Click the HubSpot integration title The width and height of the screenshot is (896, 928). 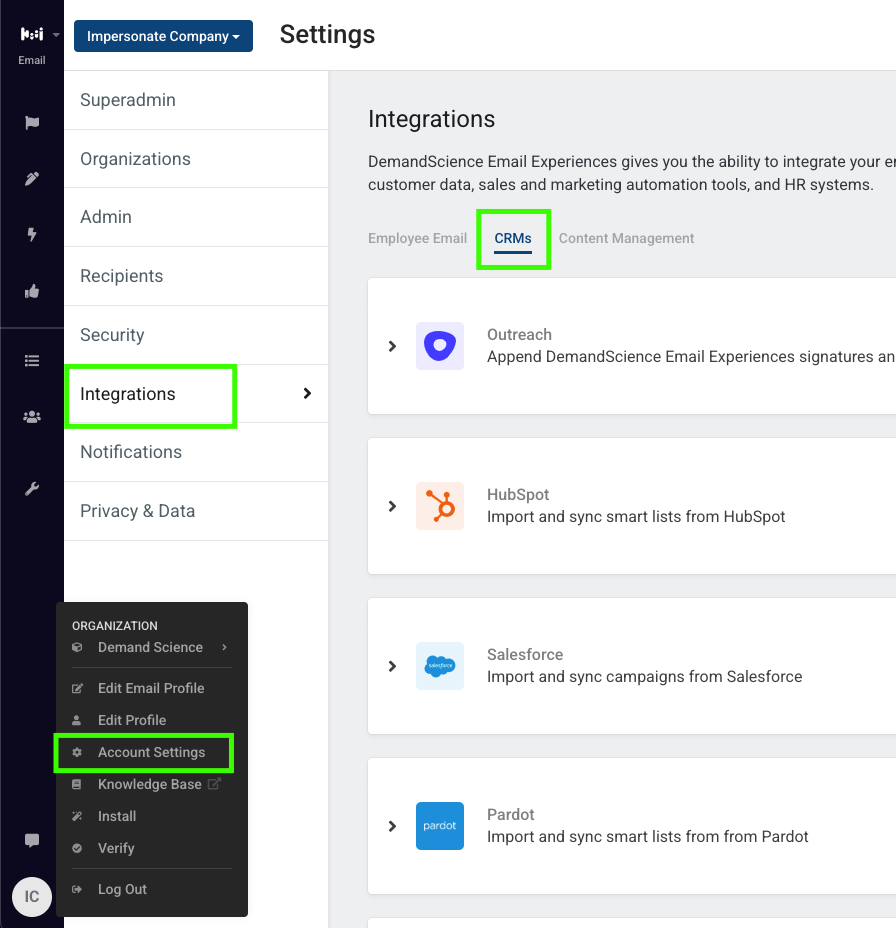tap(518, 494)
